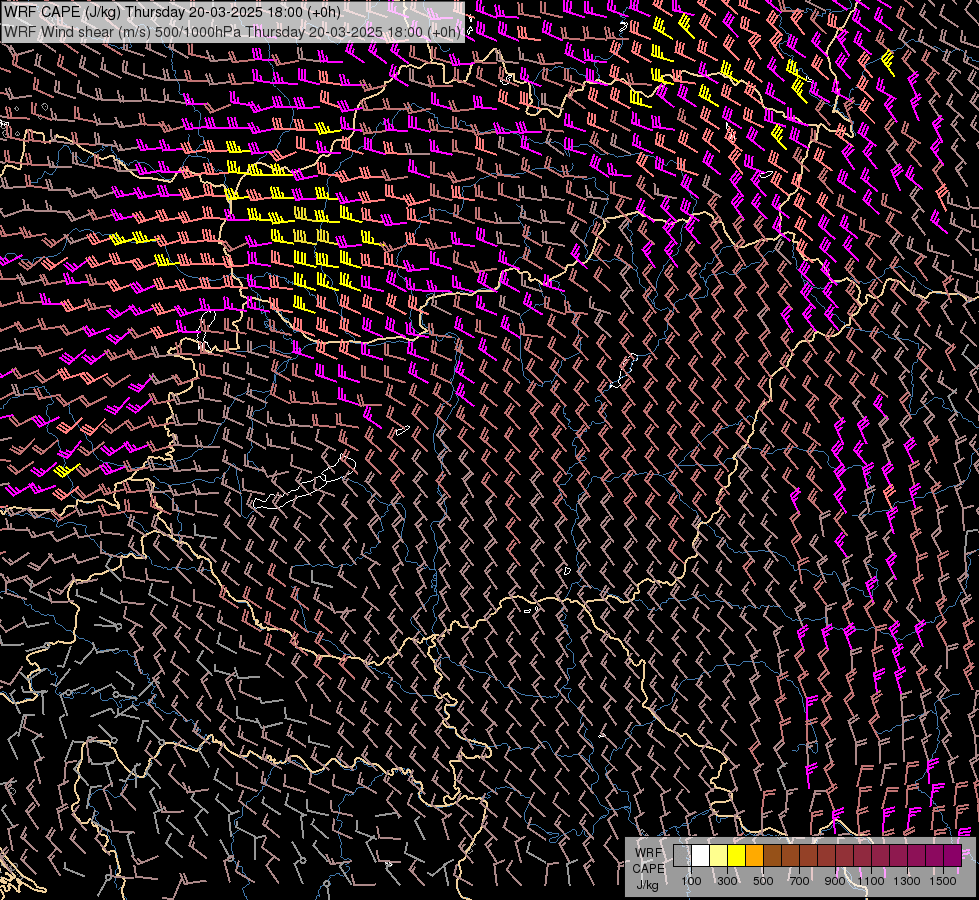This screenshot has width=979, height=900.
Task: Click the 300 legend value label
Action: tap(727, 881)
